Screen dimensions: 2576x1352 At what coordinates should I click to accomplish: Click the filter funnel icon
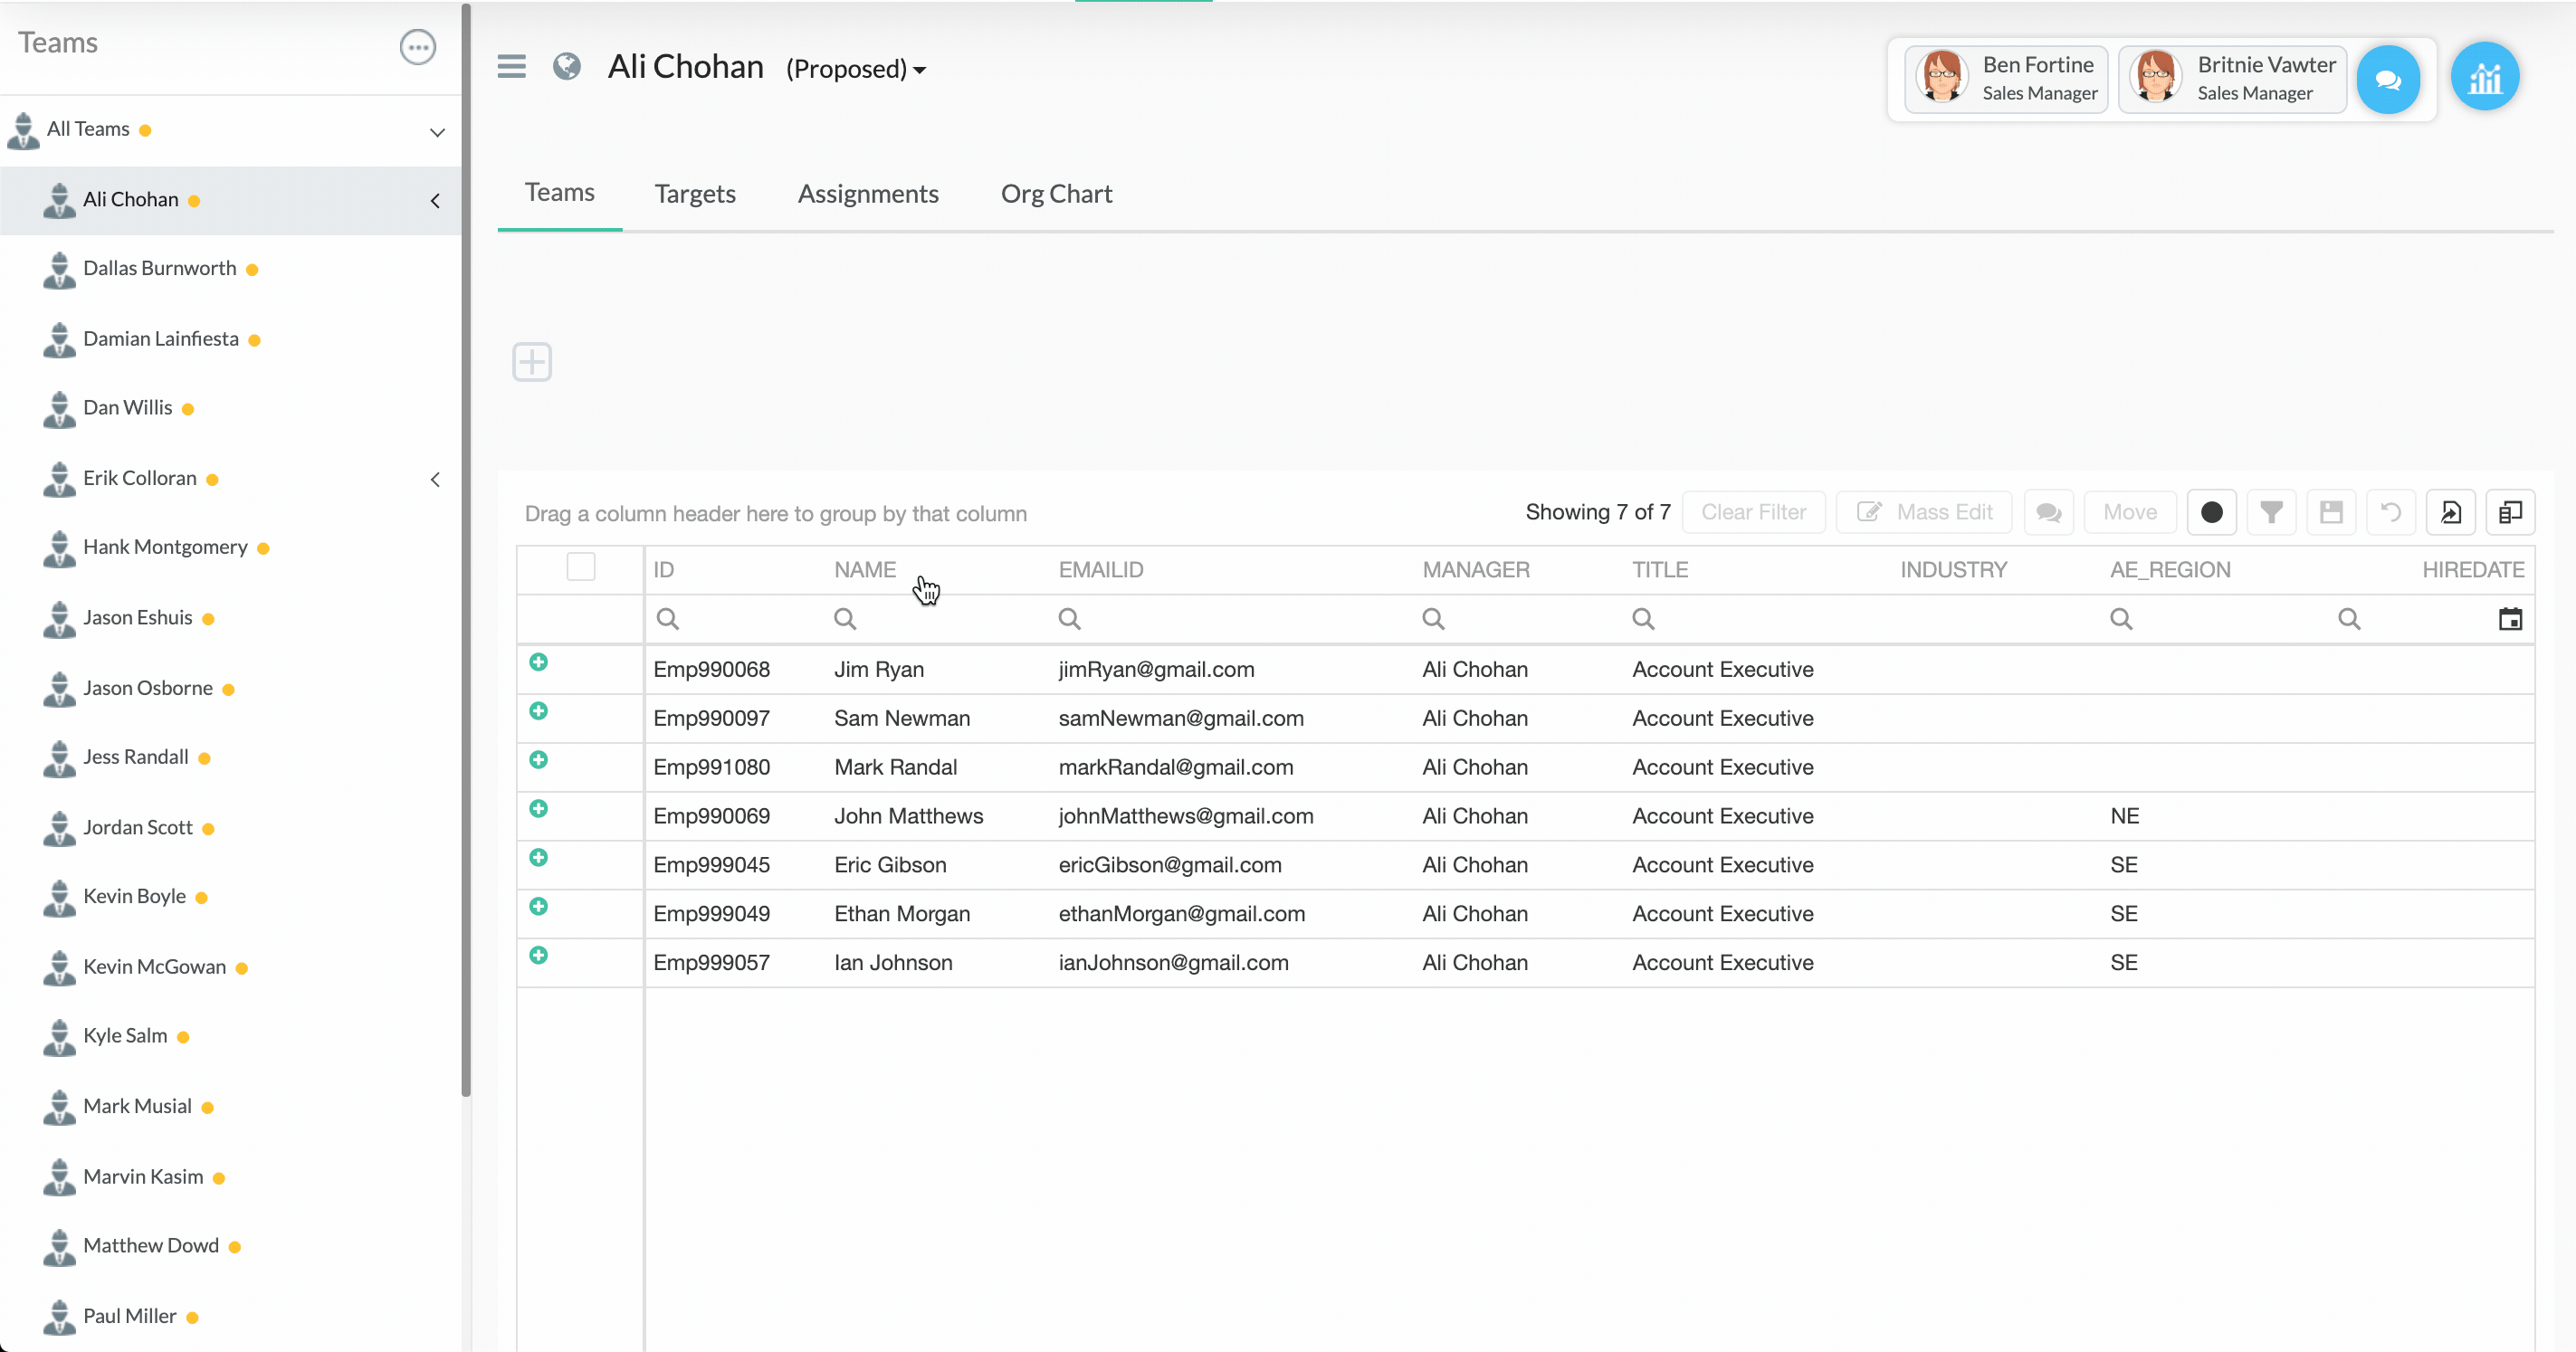[x=2271, y=512]
